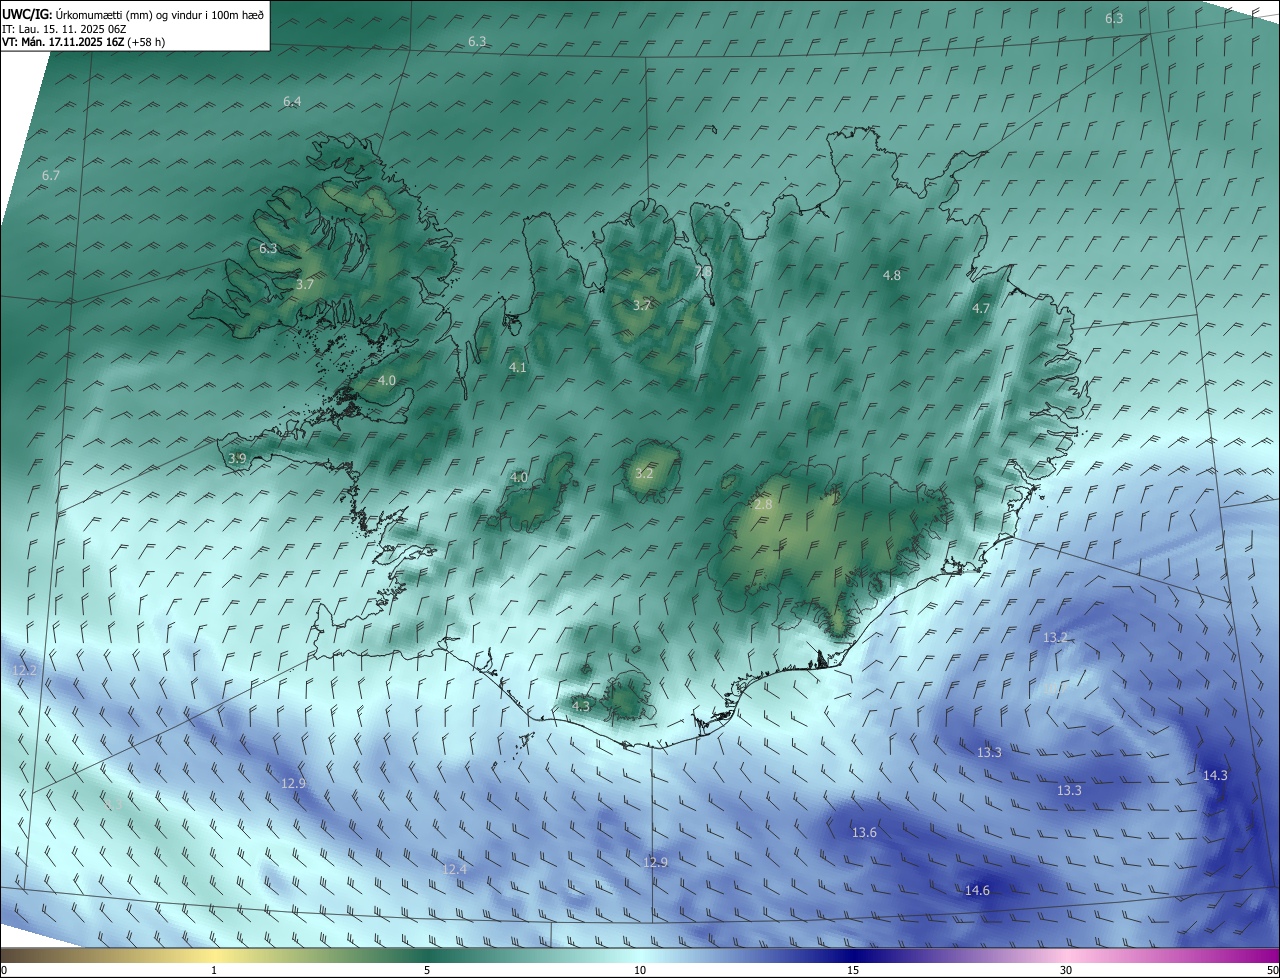Click the 12.2 value label on the map
The image size is (1280, 978).
click(25, 670)
